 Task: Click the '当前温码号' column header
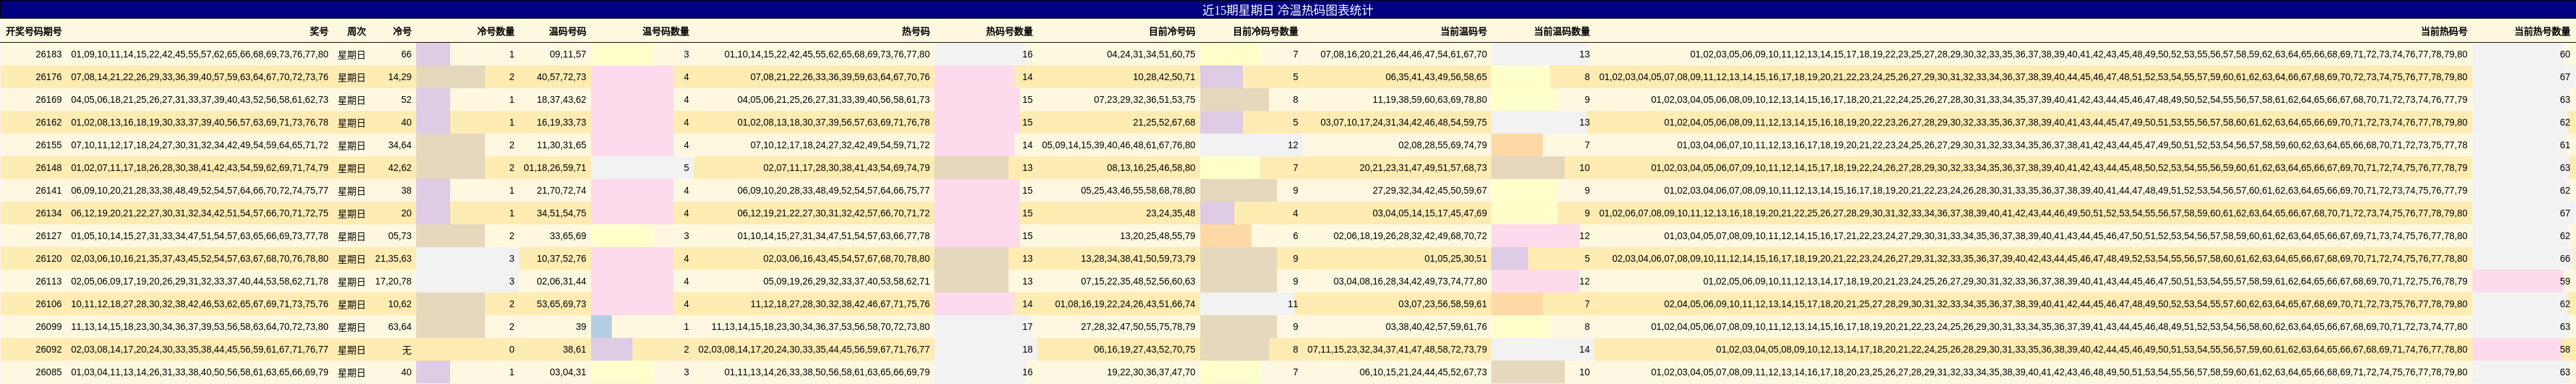(x=1463, y=32)
